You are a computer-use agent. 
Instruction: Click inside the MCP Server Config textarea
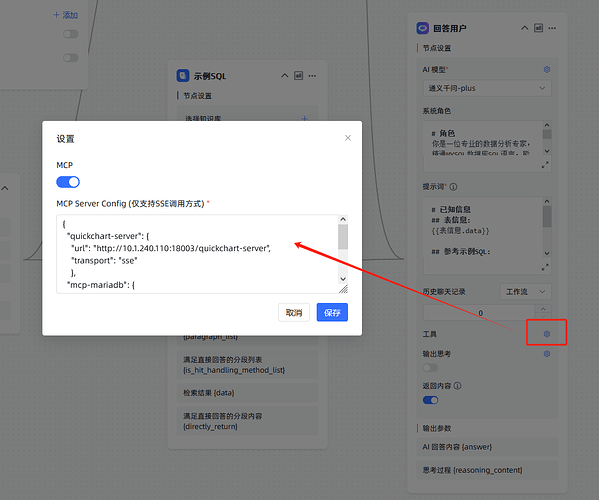click(x=198, y=254)
